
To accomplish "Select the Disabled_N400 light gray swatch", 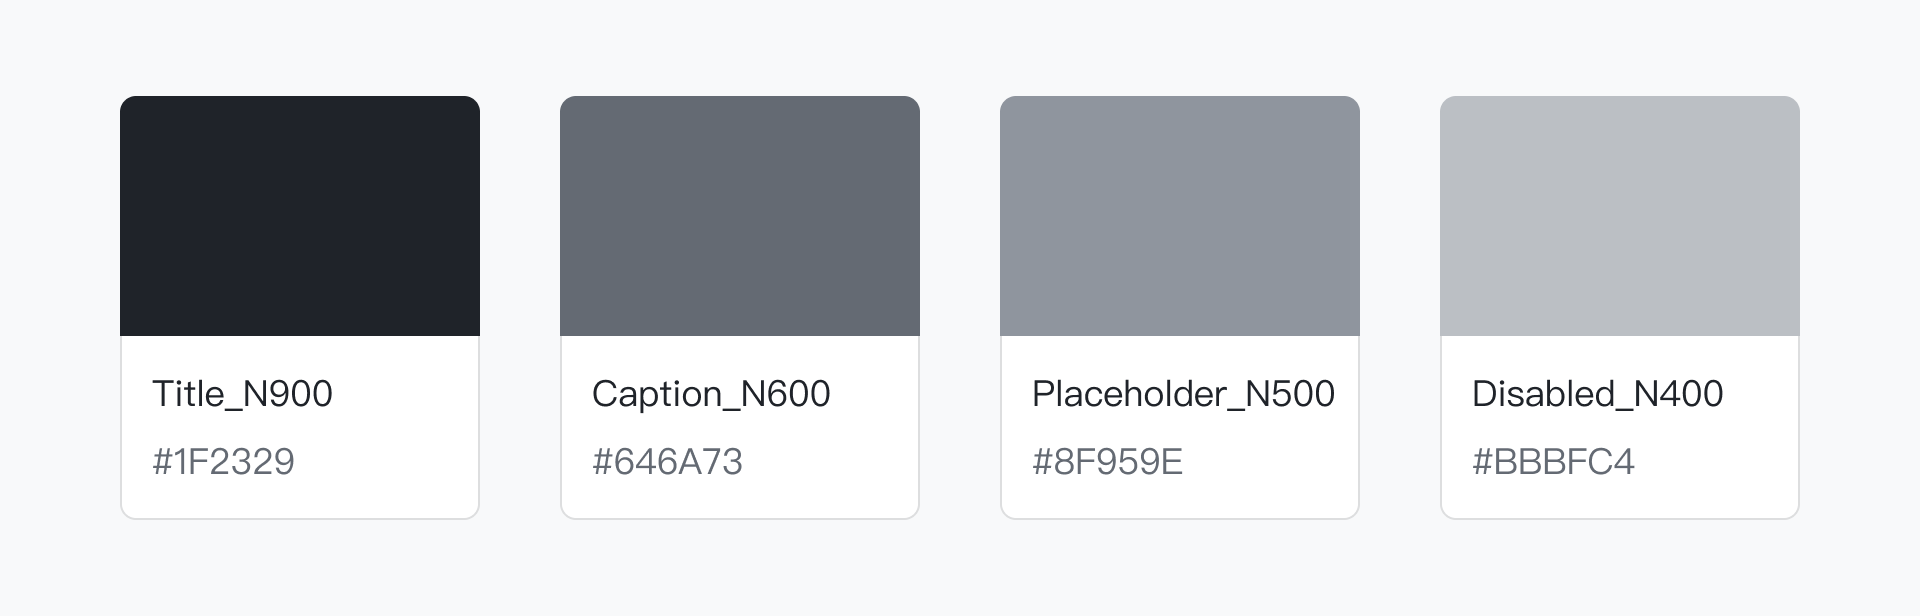I will click(x=1620, y=216).
